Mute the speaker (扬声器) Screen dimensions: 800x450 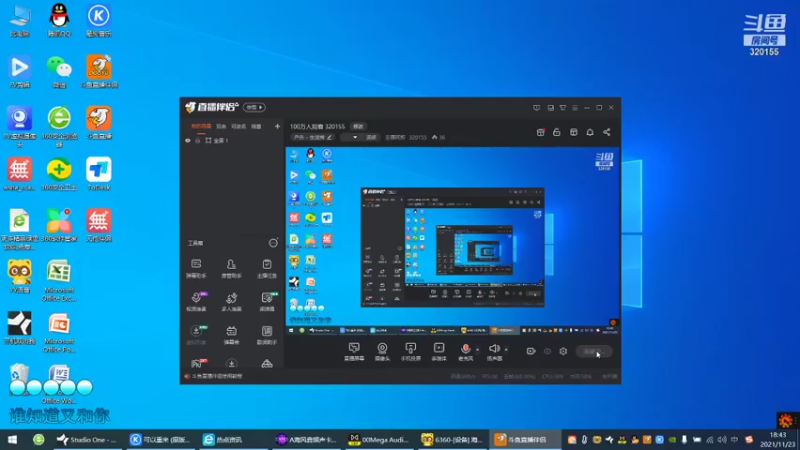point(494,352)
